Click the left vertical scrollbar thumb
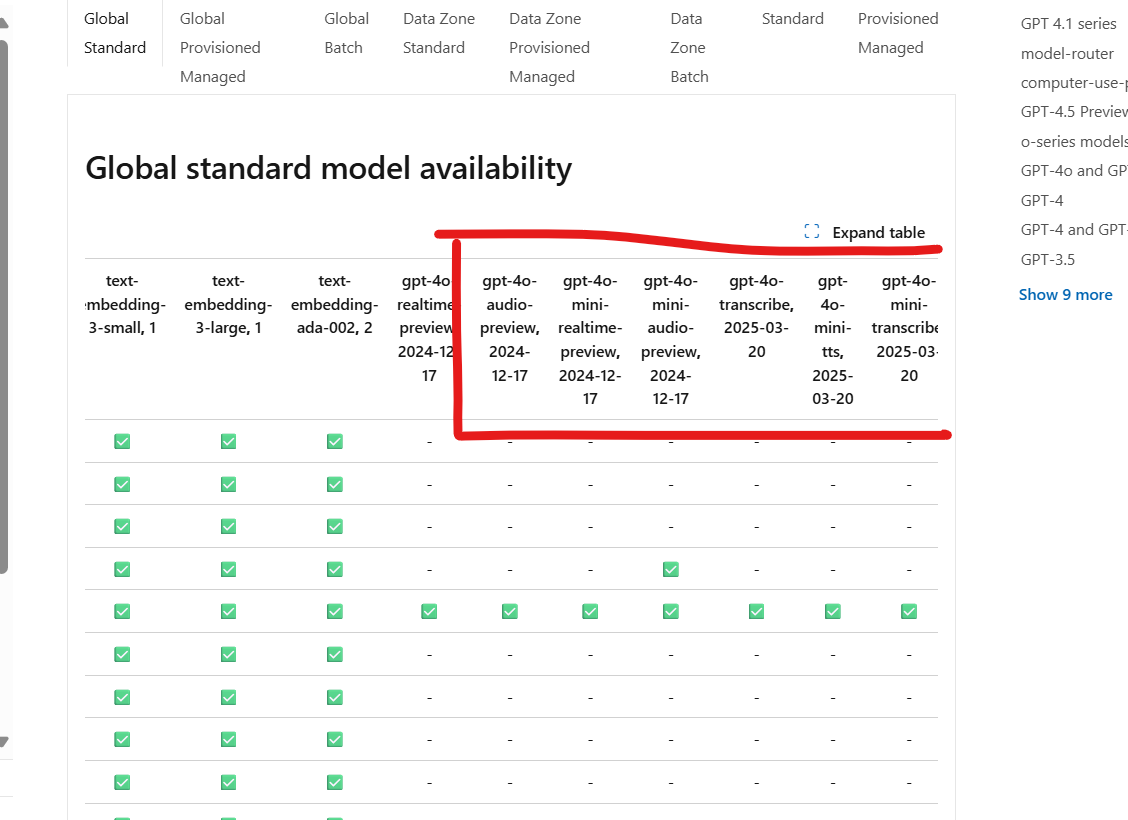This screenshot has height=820, width=1128. (4, 307)
